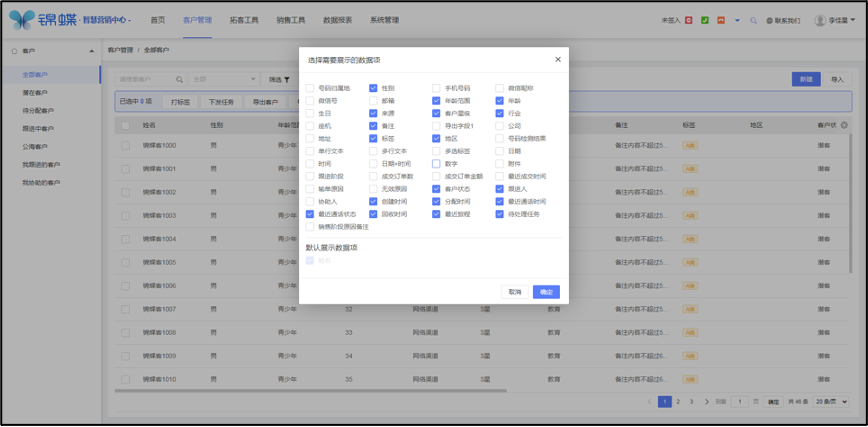The height and width of the screenshot is (427, 868).
Task: Click the horizontal table scrollbar
Action: point(311,391)
